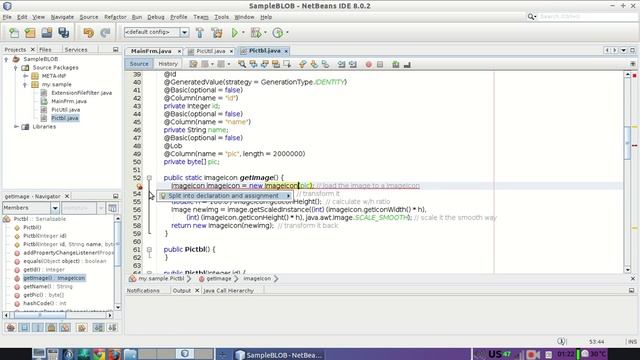Toggle Fully Qualified Names in Navigator

click(82, 327)
